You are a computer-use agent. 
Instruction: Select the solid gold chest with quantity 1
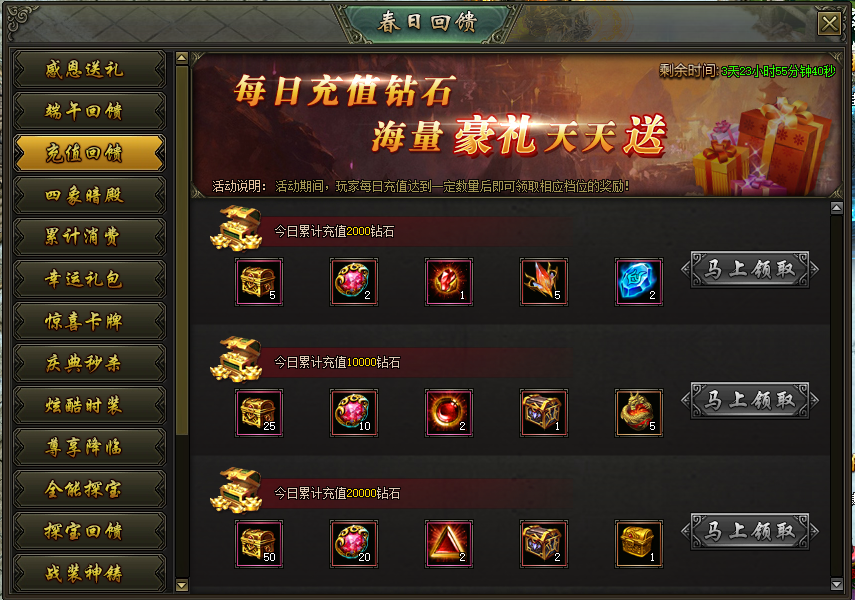639,544
